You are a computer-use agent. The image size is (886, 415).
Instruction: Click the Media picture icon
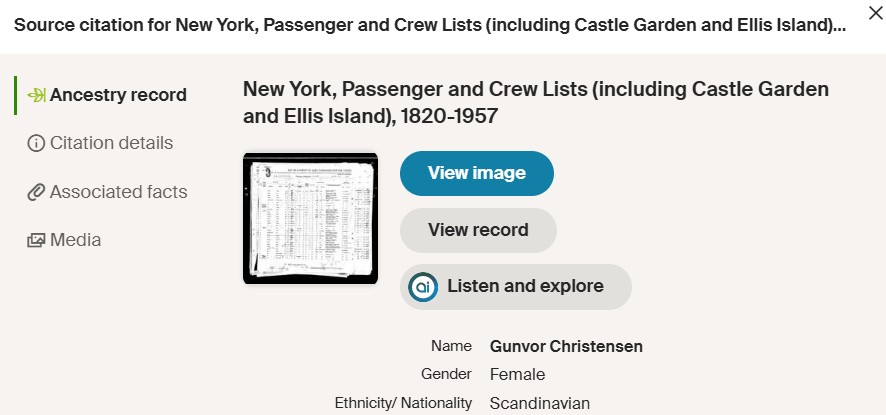[36, 240]
